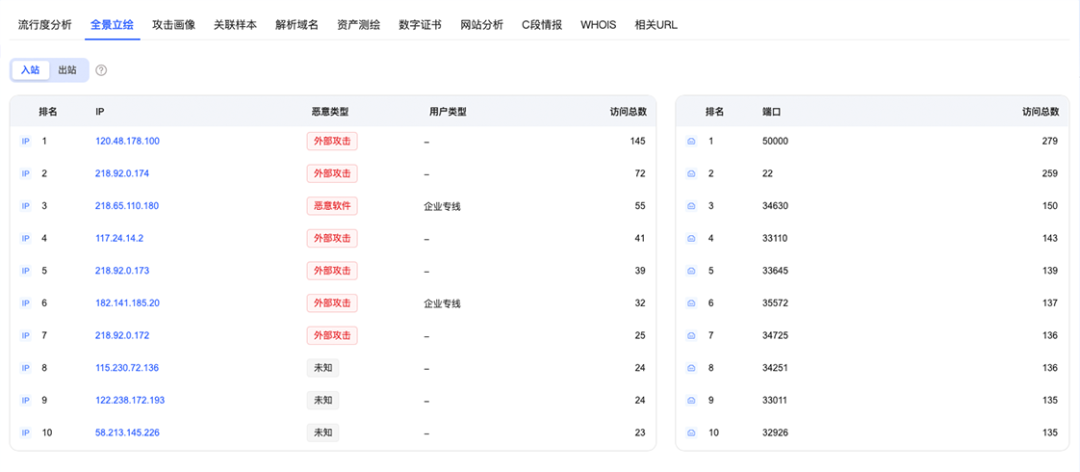Click the 端口 column header
Screen dimensions: 1080x472
[x=771, y=112]
